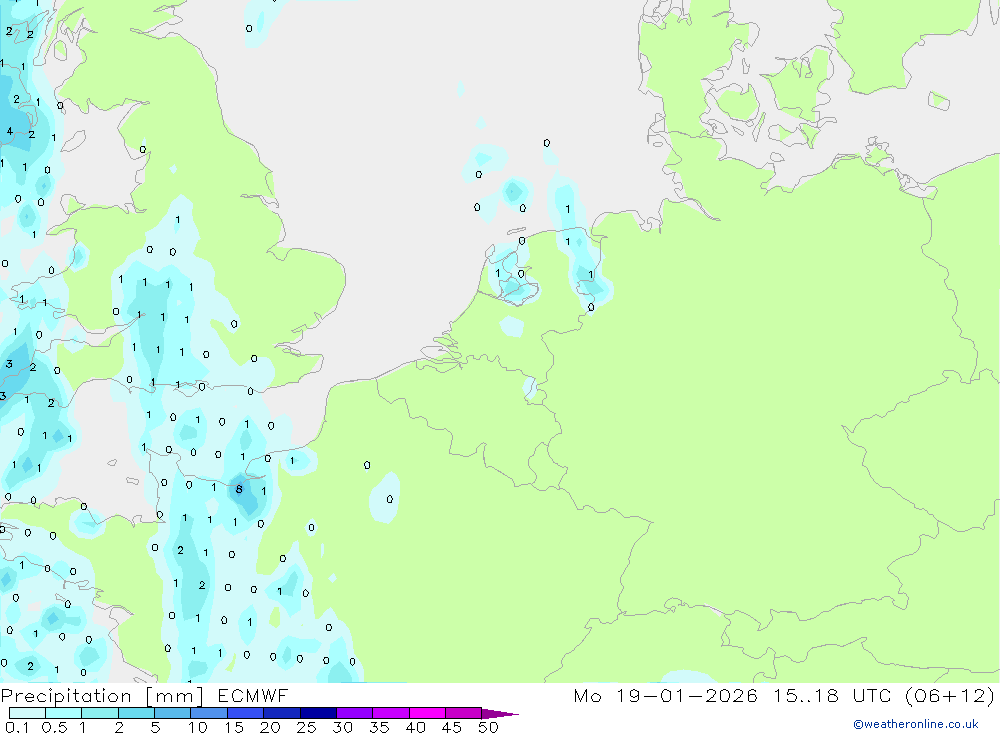Screen dimensions: 1000x733
Task: Click the above-50 arrow tip of legend
Action: point(500,713)
